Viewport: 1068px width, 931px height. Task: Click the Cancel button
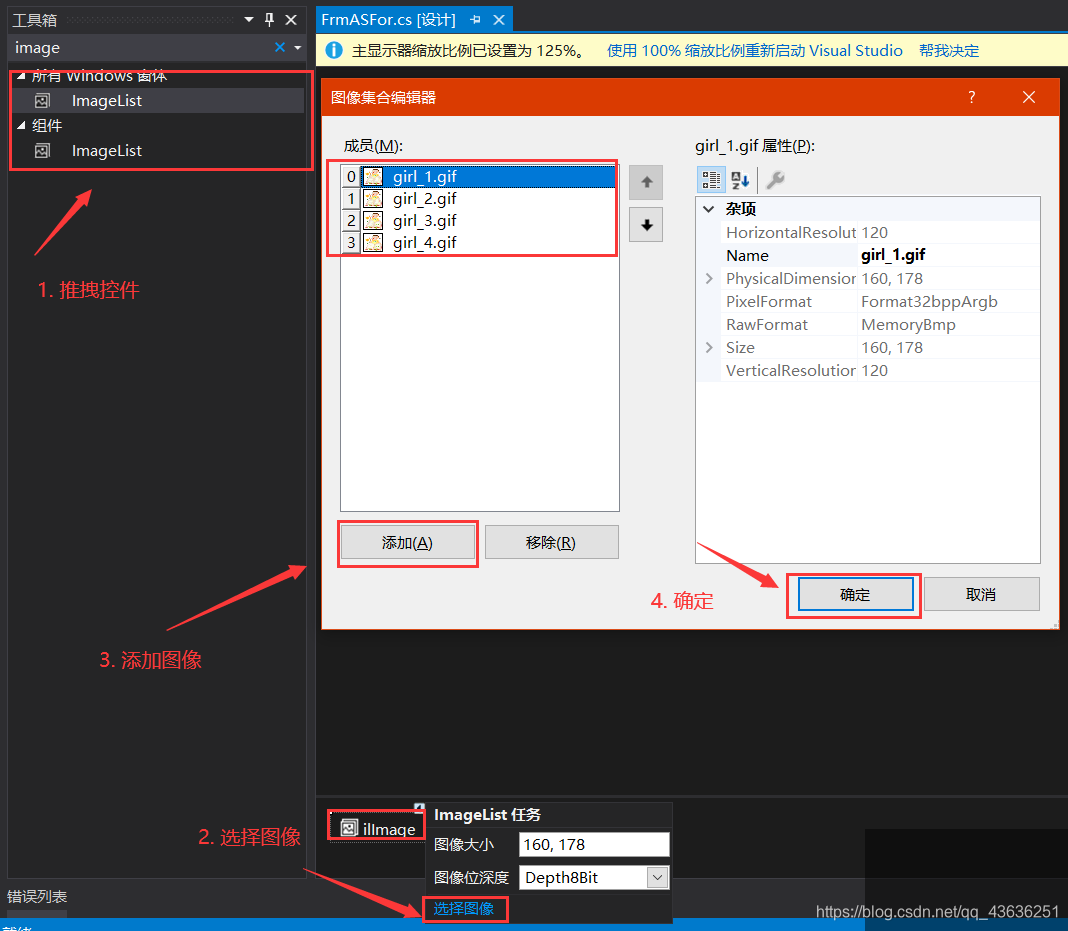981,595
